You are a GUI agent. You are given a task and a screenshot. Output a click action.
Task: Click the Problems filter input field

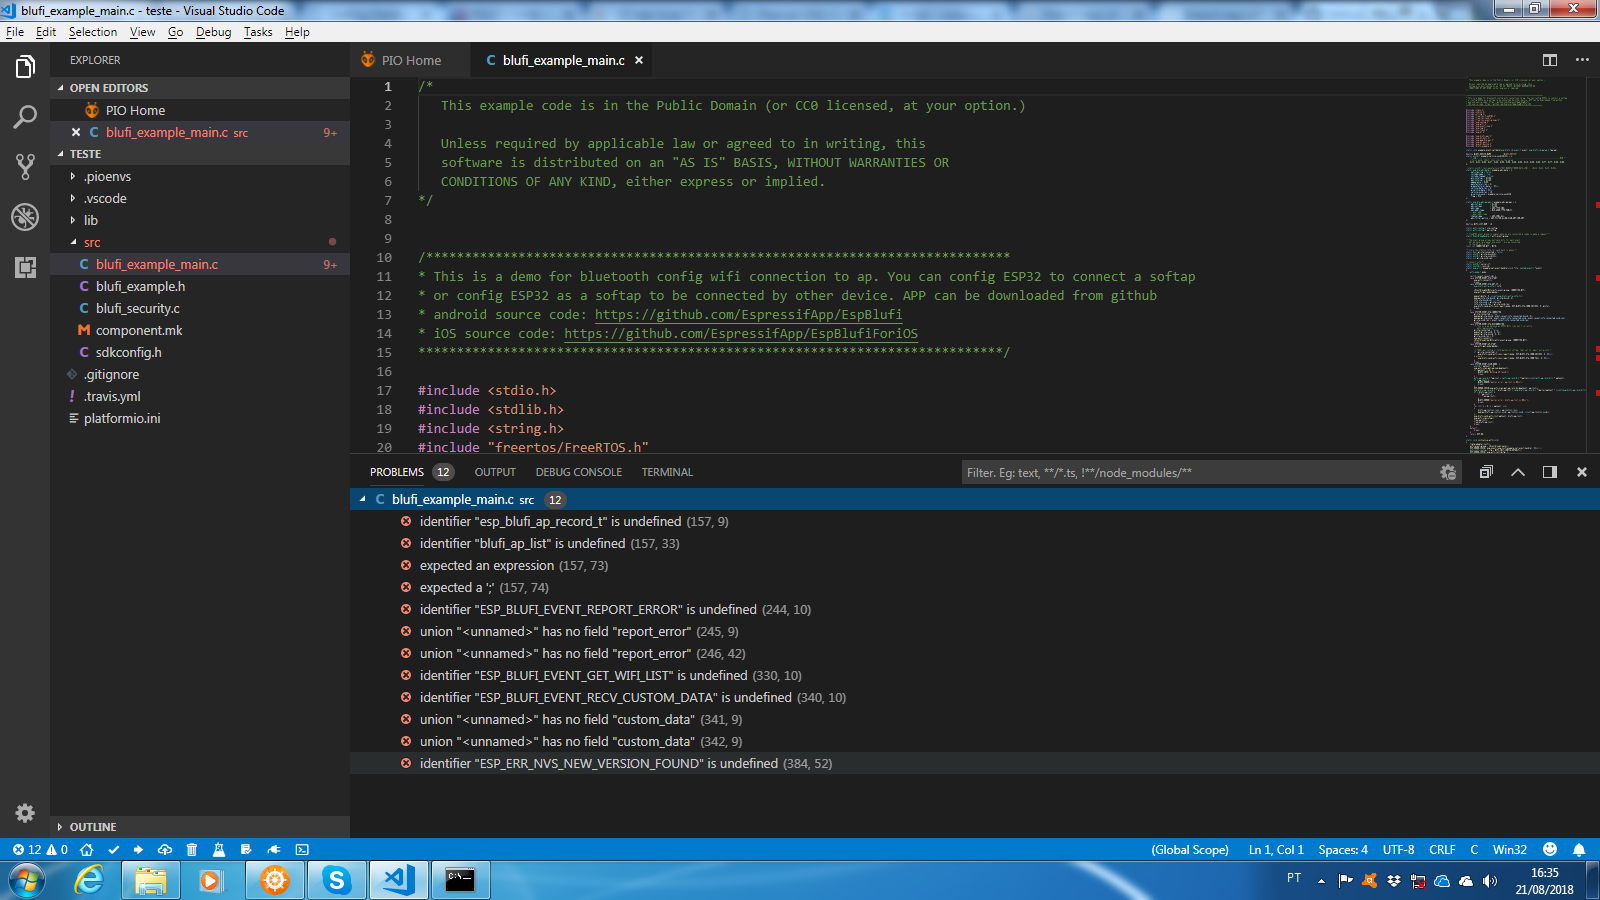(x=1198, y=472)
